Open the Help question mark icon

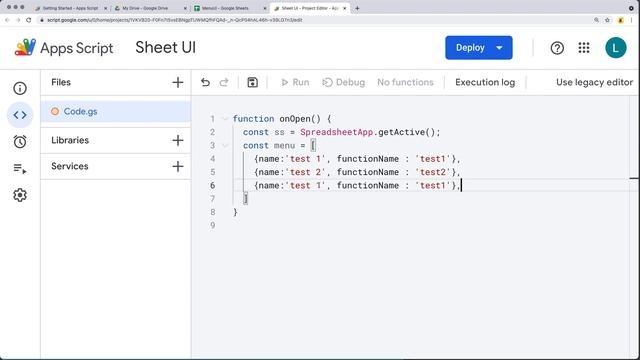pyautogui.click(x=557, y=48)
